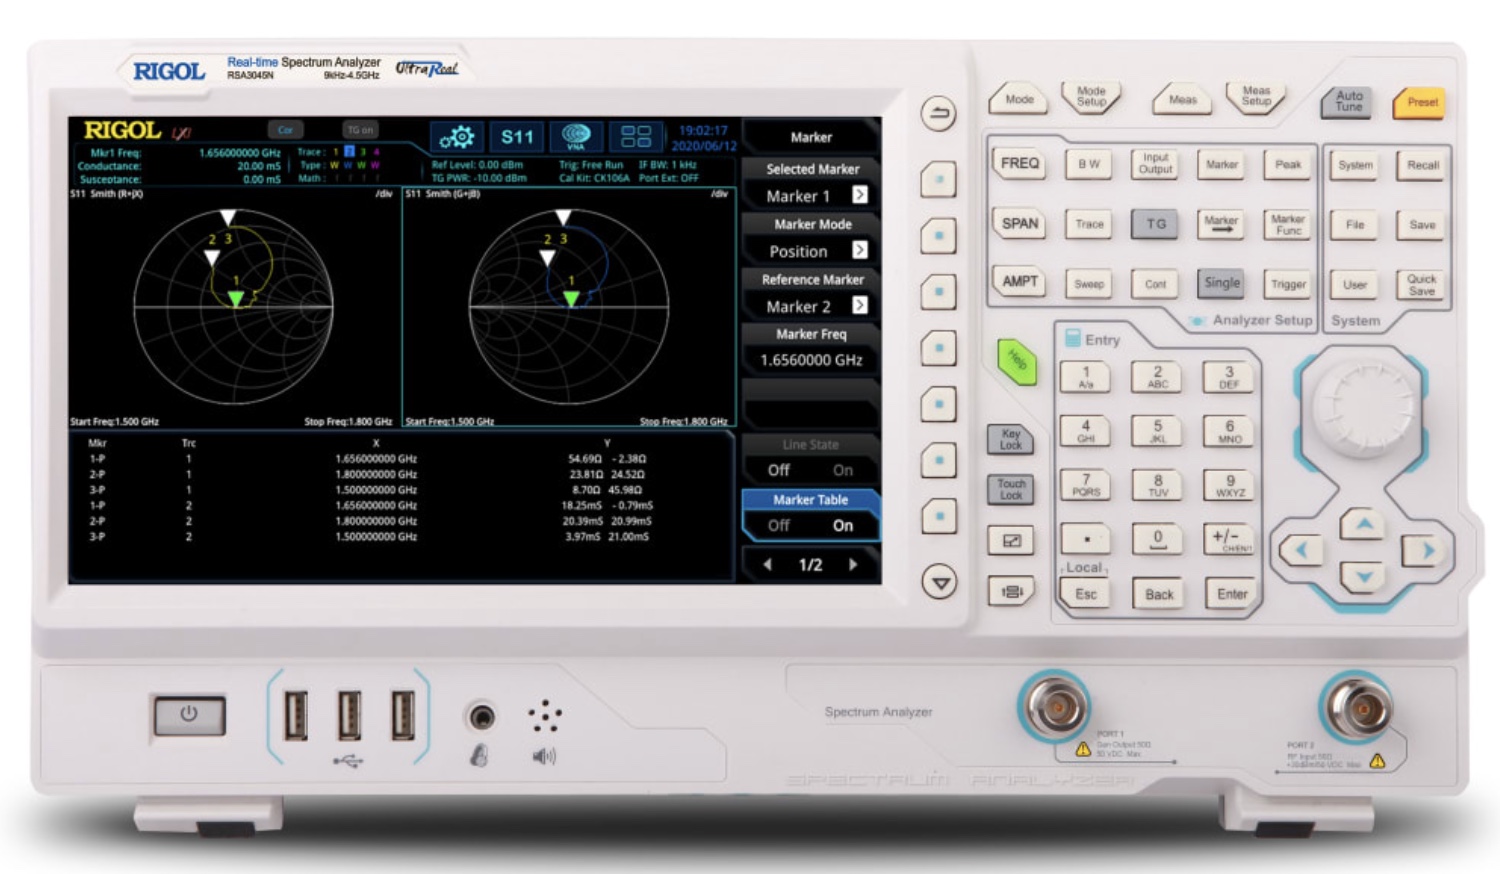Go to previous softmenu page arrow

coord(767,565)
